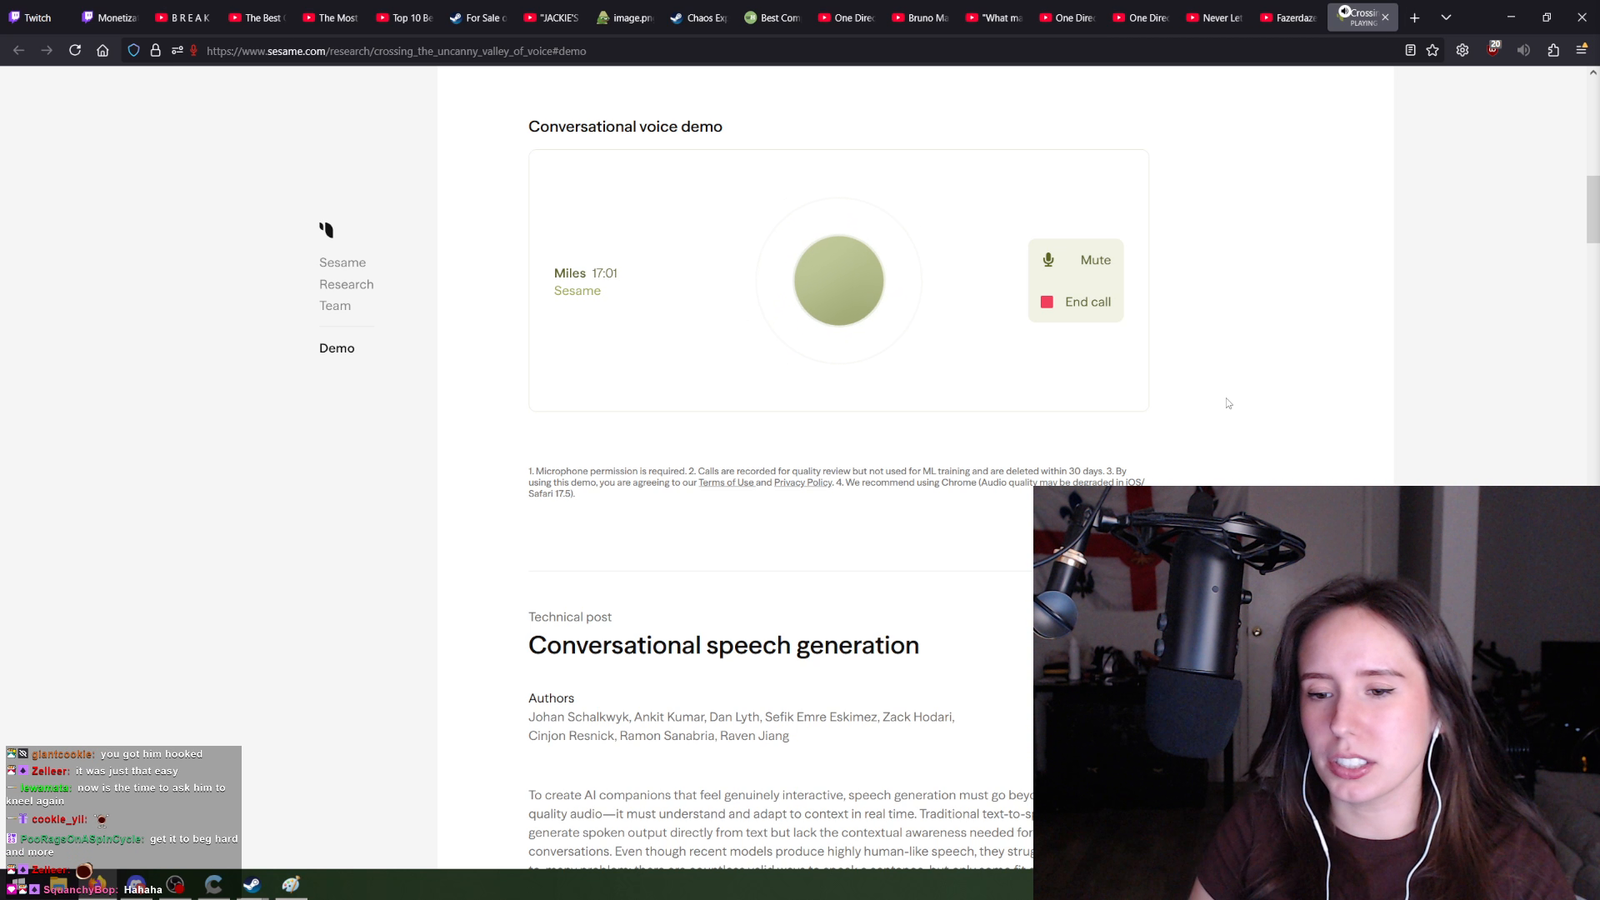Open the browser home page
Viewport: 1600px width, 900px height.
pyautogui.click(x=103, y=50)
